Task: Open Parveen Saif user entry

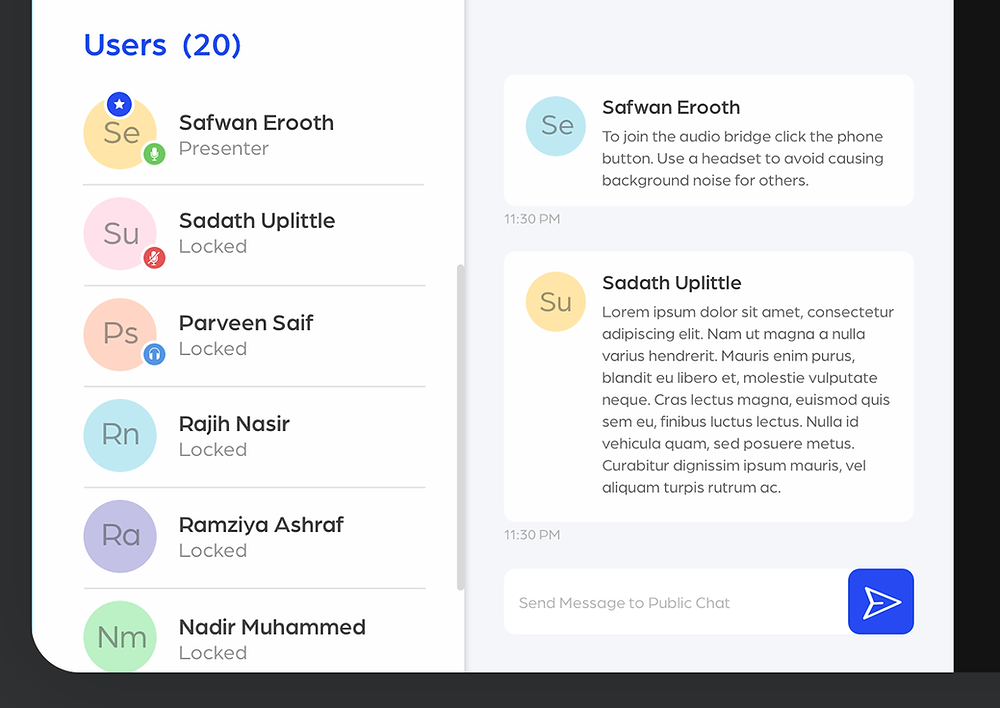Action: [254, 336]
